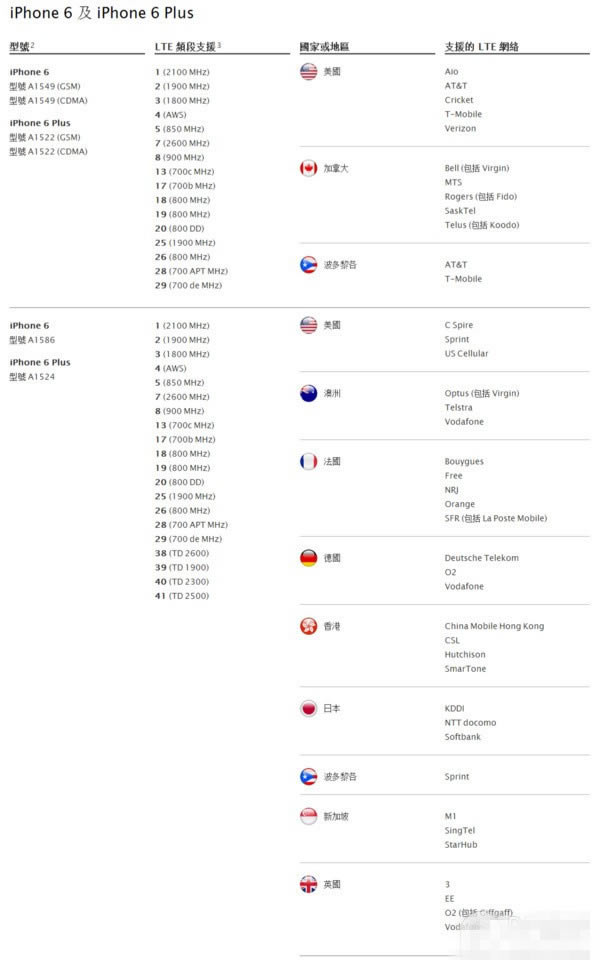Screen dimensions: 600x965
Task: Click the Puerto Rico flag beside Sprint
Action: (308, 776)
